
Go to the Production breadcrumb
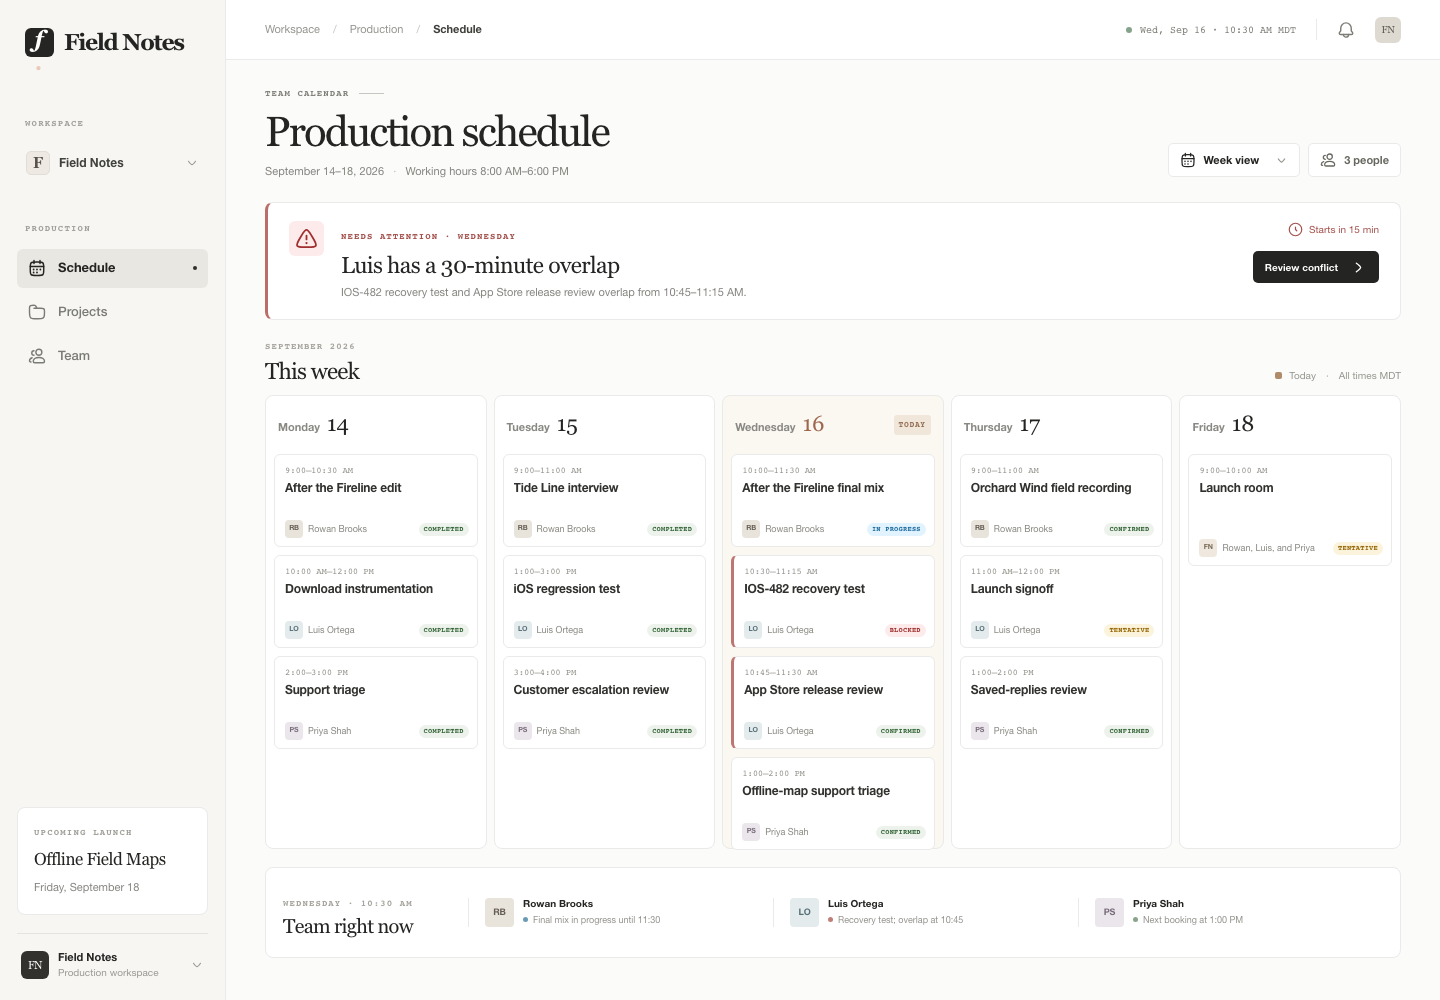tap(376, 29)
